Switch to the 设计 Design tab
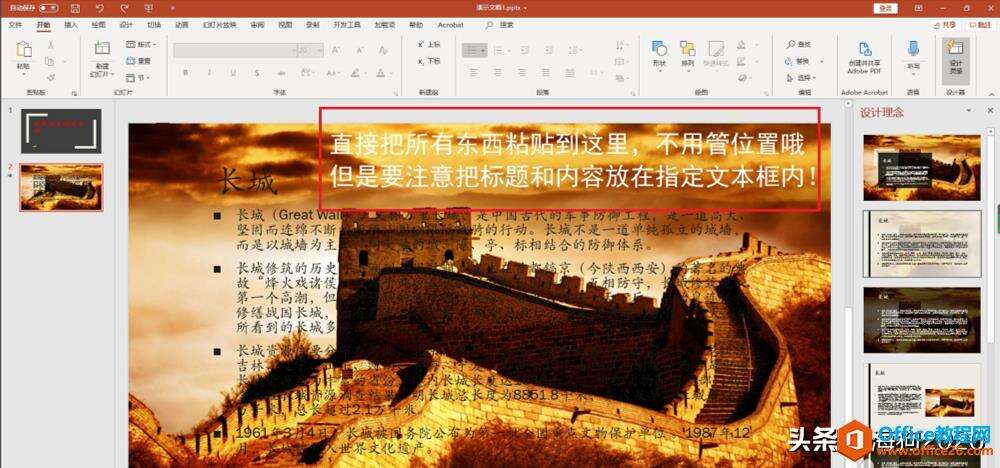 [x=126, y=25]
